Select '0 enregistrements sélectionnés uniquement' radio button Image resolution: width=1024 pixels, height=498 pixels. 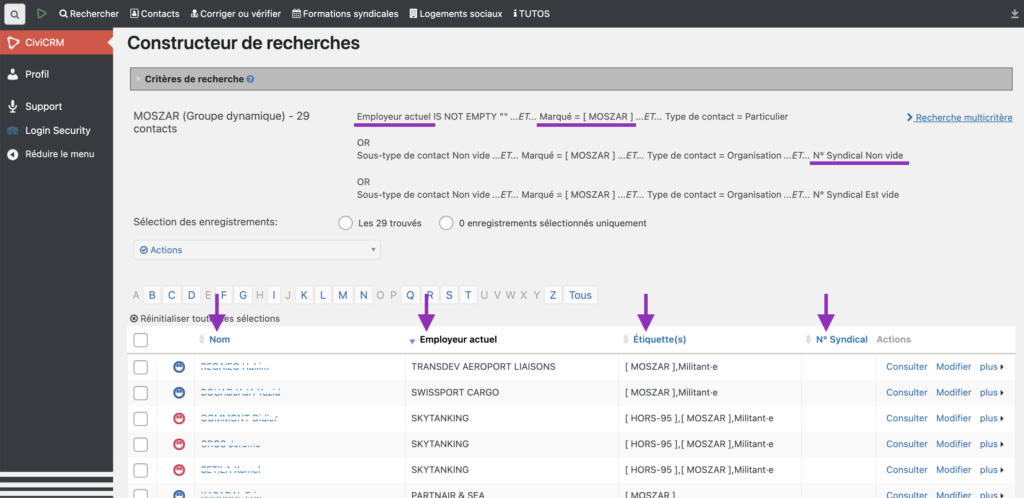pos(446,223)
